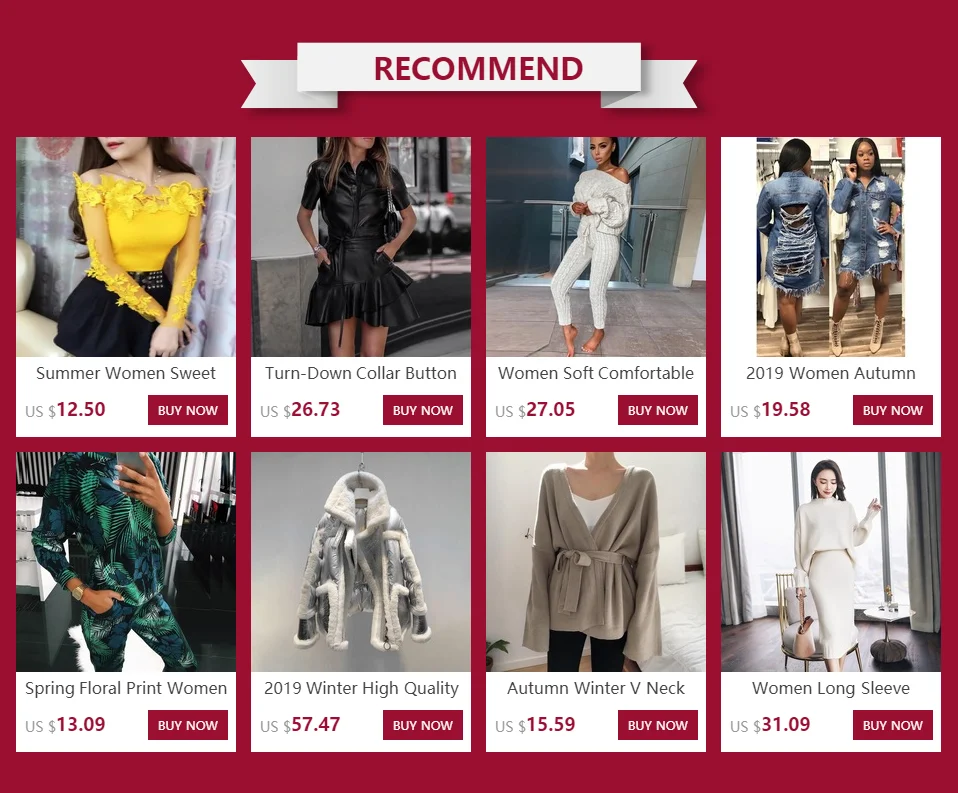The width and height of the screenshot is (958, 793).
Task: Open the yellow lace off-shoulder top photo
Action: pos(126,247)
